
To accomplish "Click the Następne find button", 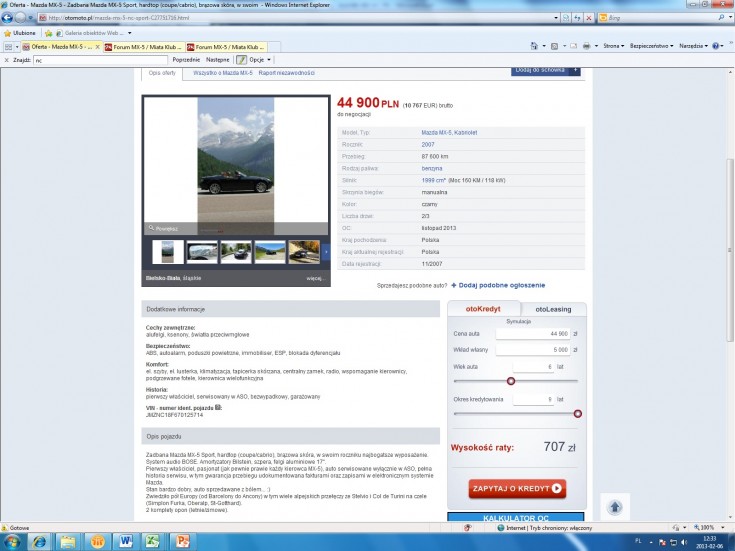I will (x=218, y=60).
